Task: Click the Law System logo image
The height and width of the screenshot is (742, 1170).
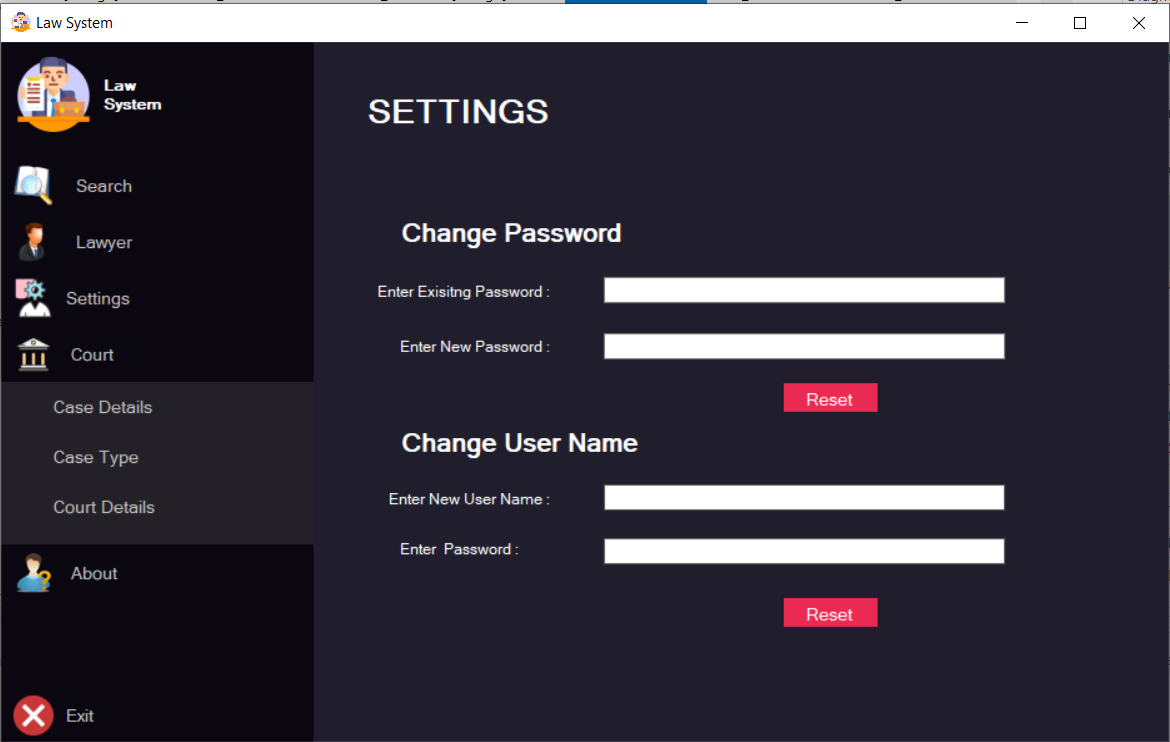Action: point(52,93)
